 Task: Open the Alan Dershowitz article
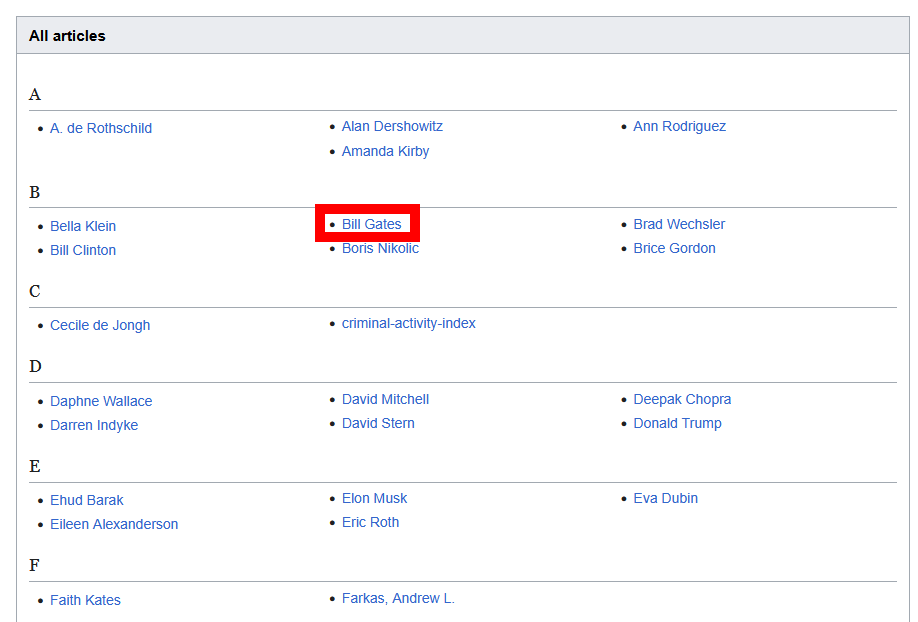[392, 126]
